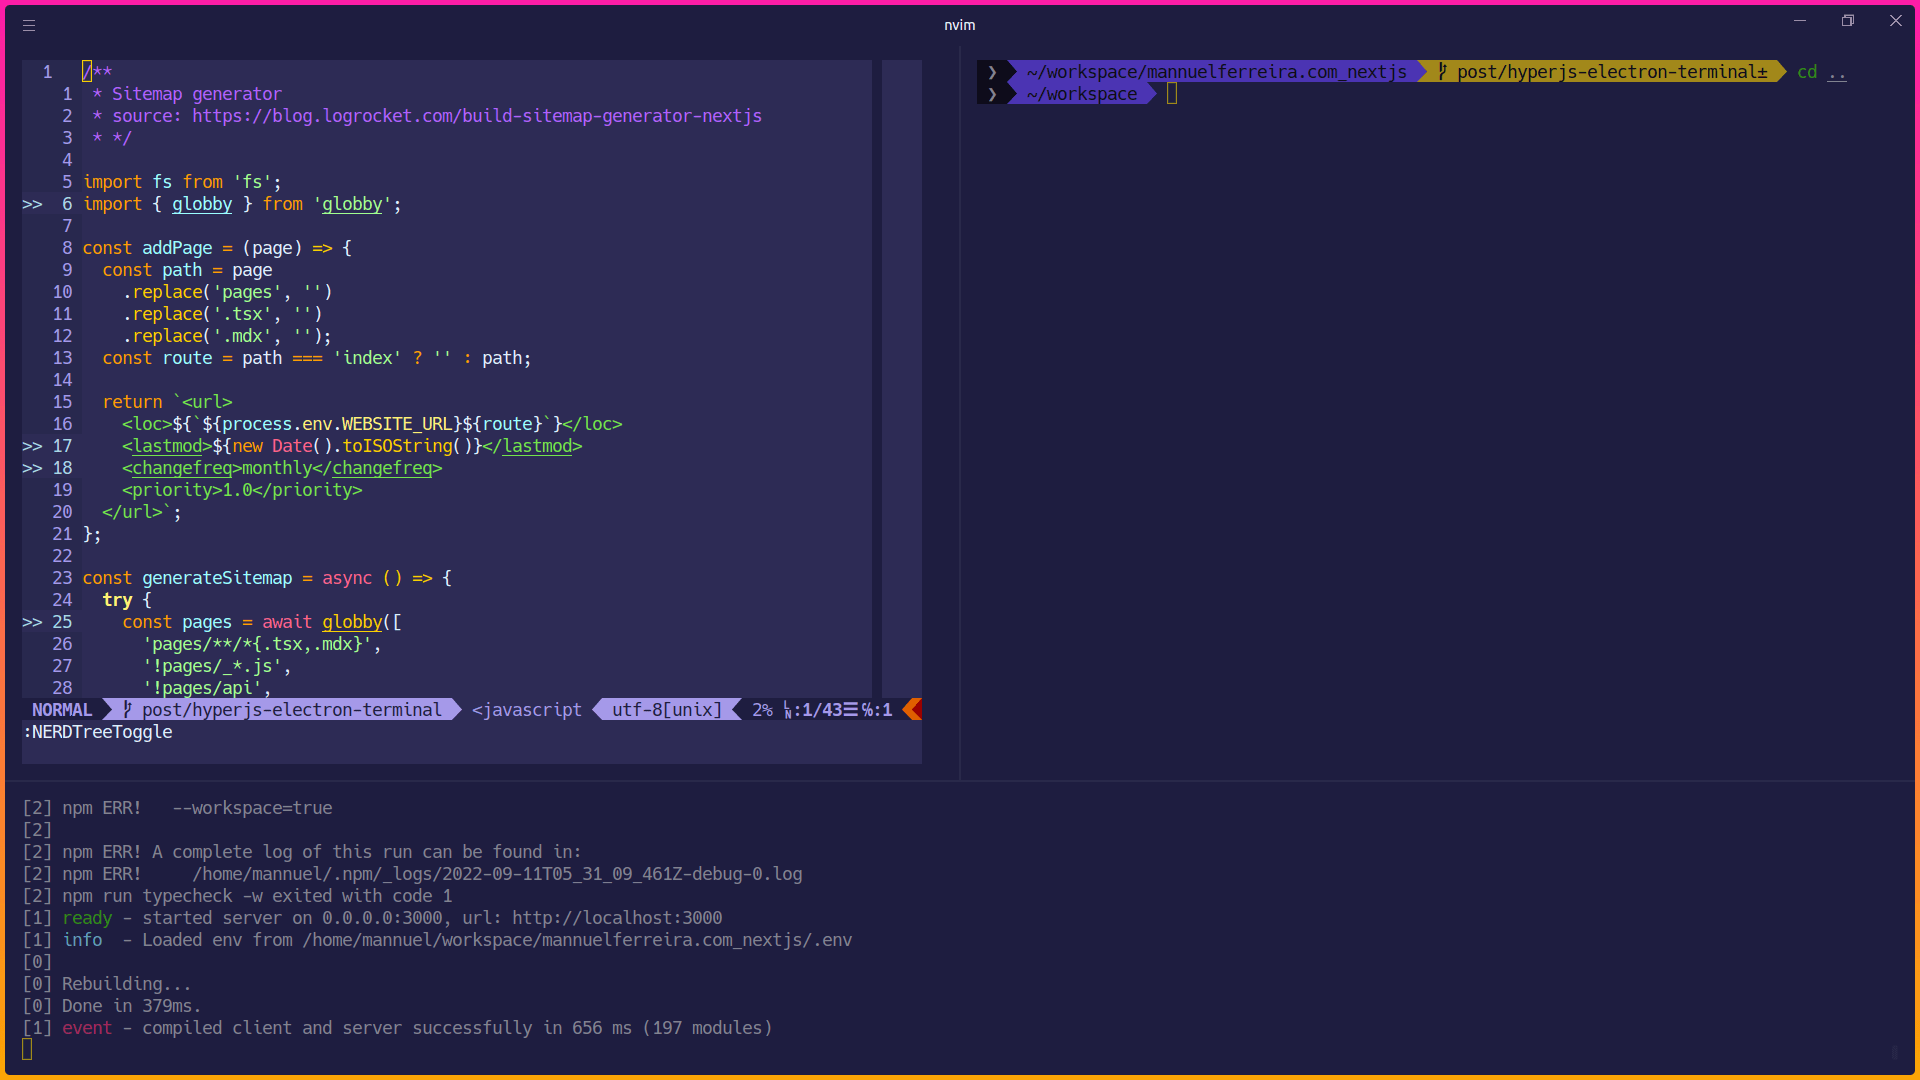Image resolution: width=1920 pixels, height=1080 pixels.
Task: Click the post/hyperjs-electron-terminal± branch in the prompt
Action: coord(1612,72)
